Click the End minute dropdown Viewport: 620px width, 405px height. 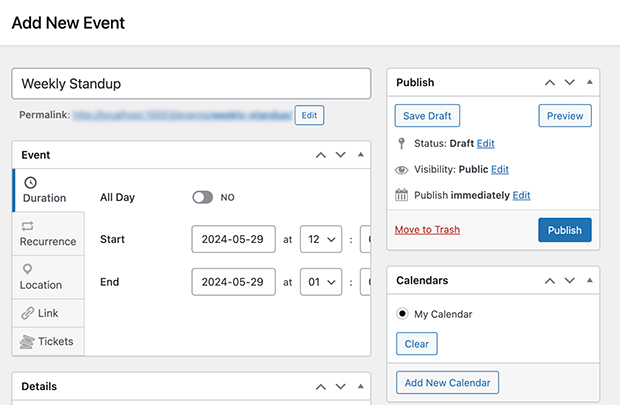(x=365, y=282)
